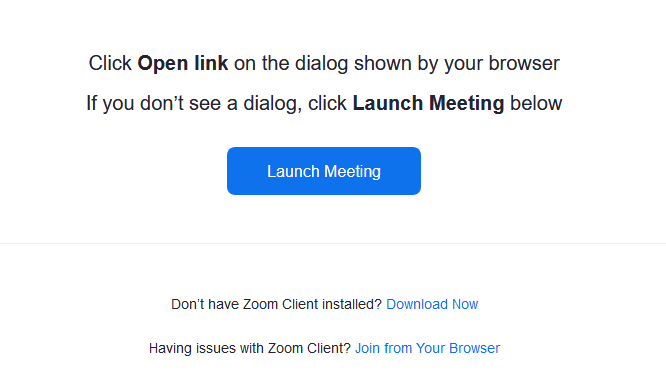Click 'Having issues with Zoom Client?' text
The height and width of the screenshot is (383, 666).
[x=250, y=348]
